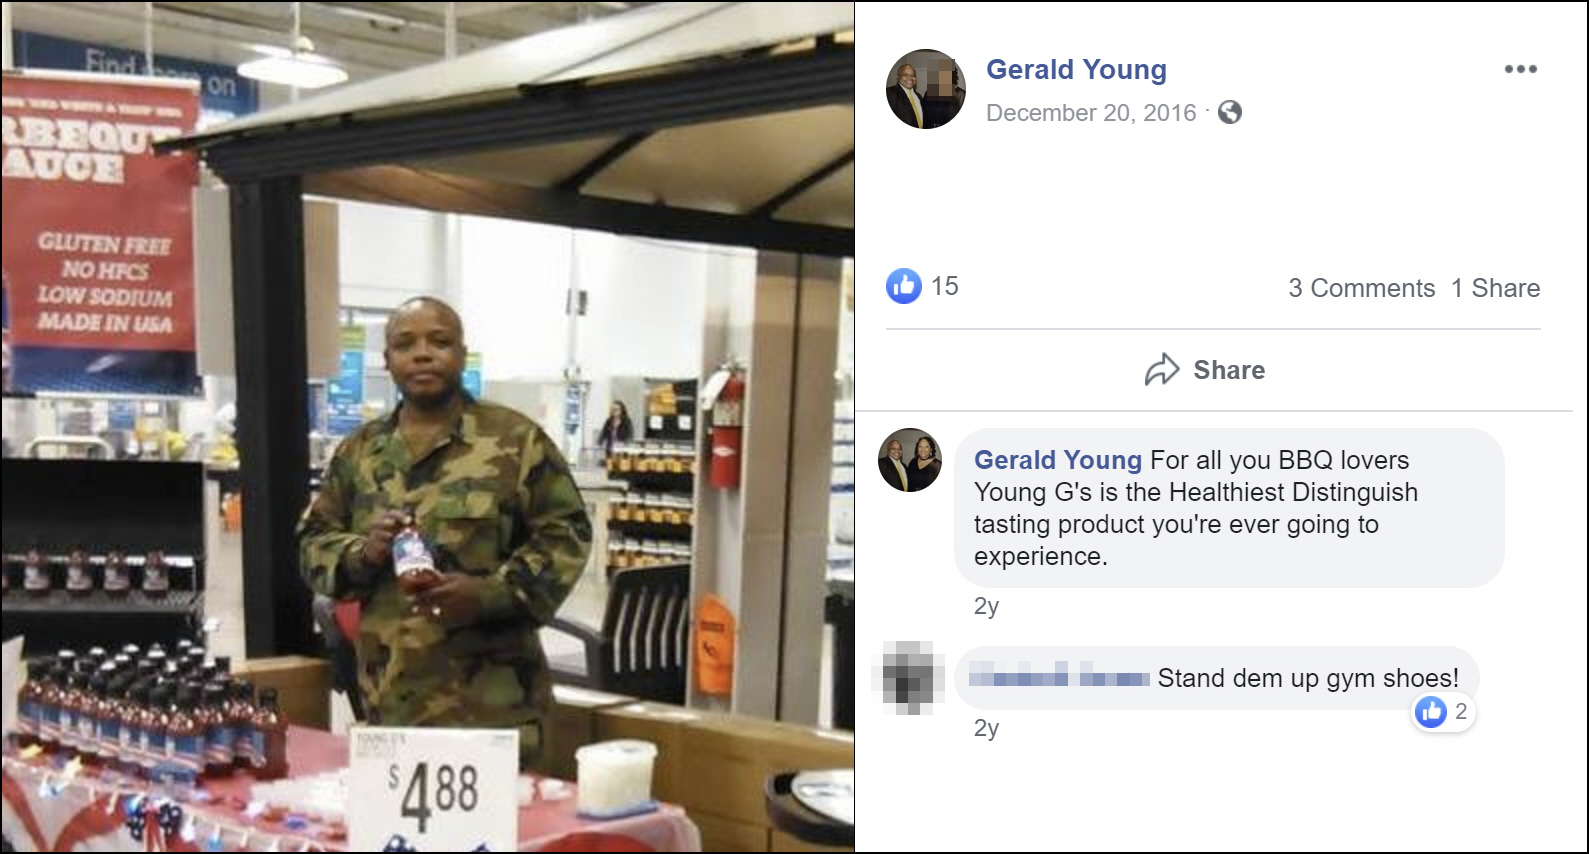Click the 2y timestamp under Gerald's comment
The height and width of the screenshot is (854, 1589).
pos(986,606)
